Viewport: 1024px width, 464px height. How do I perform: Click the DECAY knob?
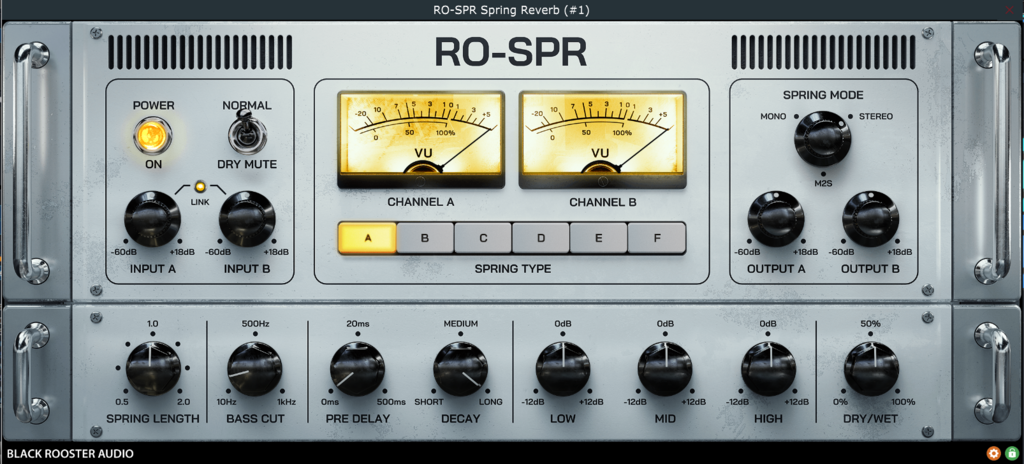click(460, 369)
